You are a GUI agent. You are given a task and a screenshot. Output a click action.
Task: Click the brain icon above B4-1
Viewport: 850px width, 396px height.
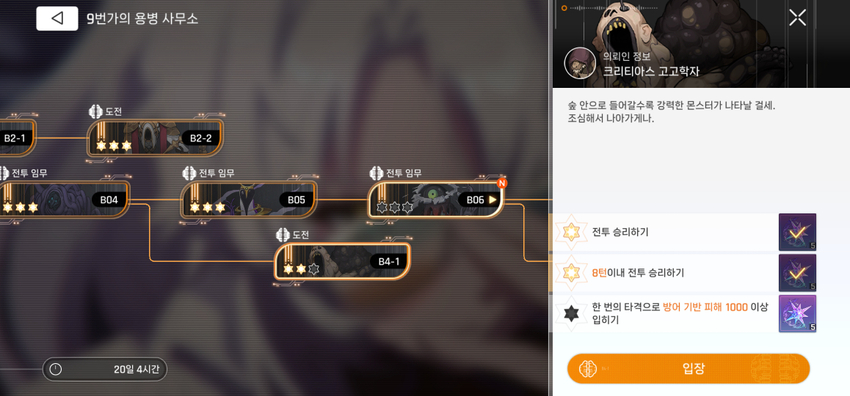(283, 235)
